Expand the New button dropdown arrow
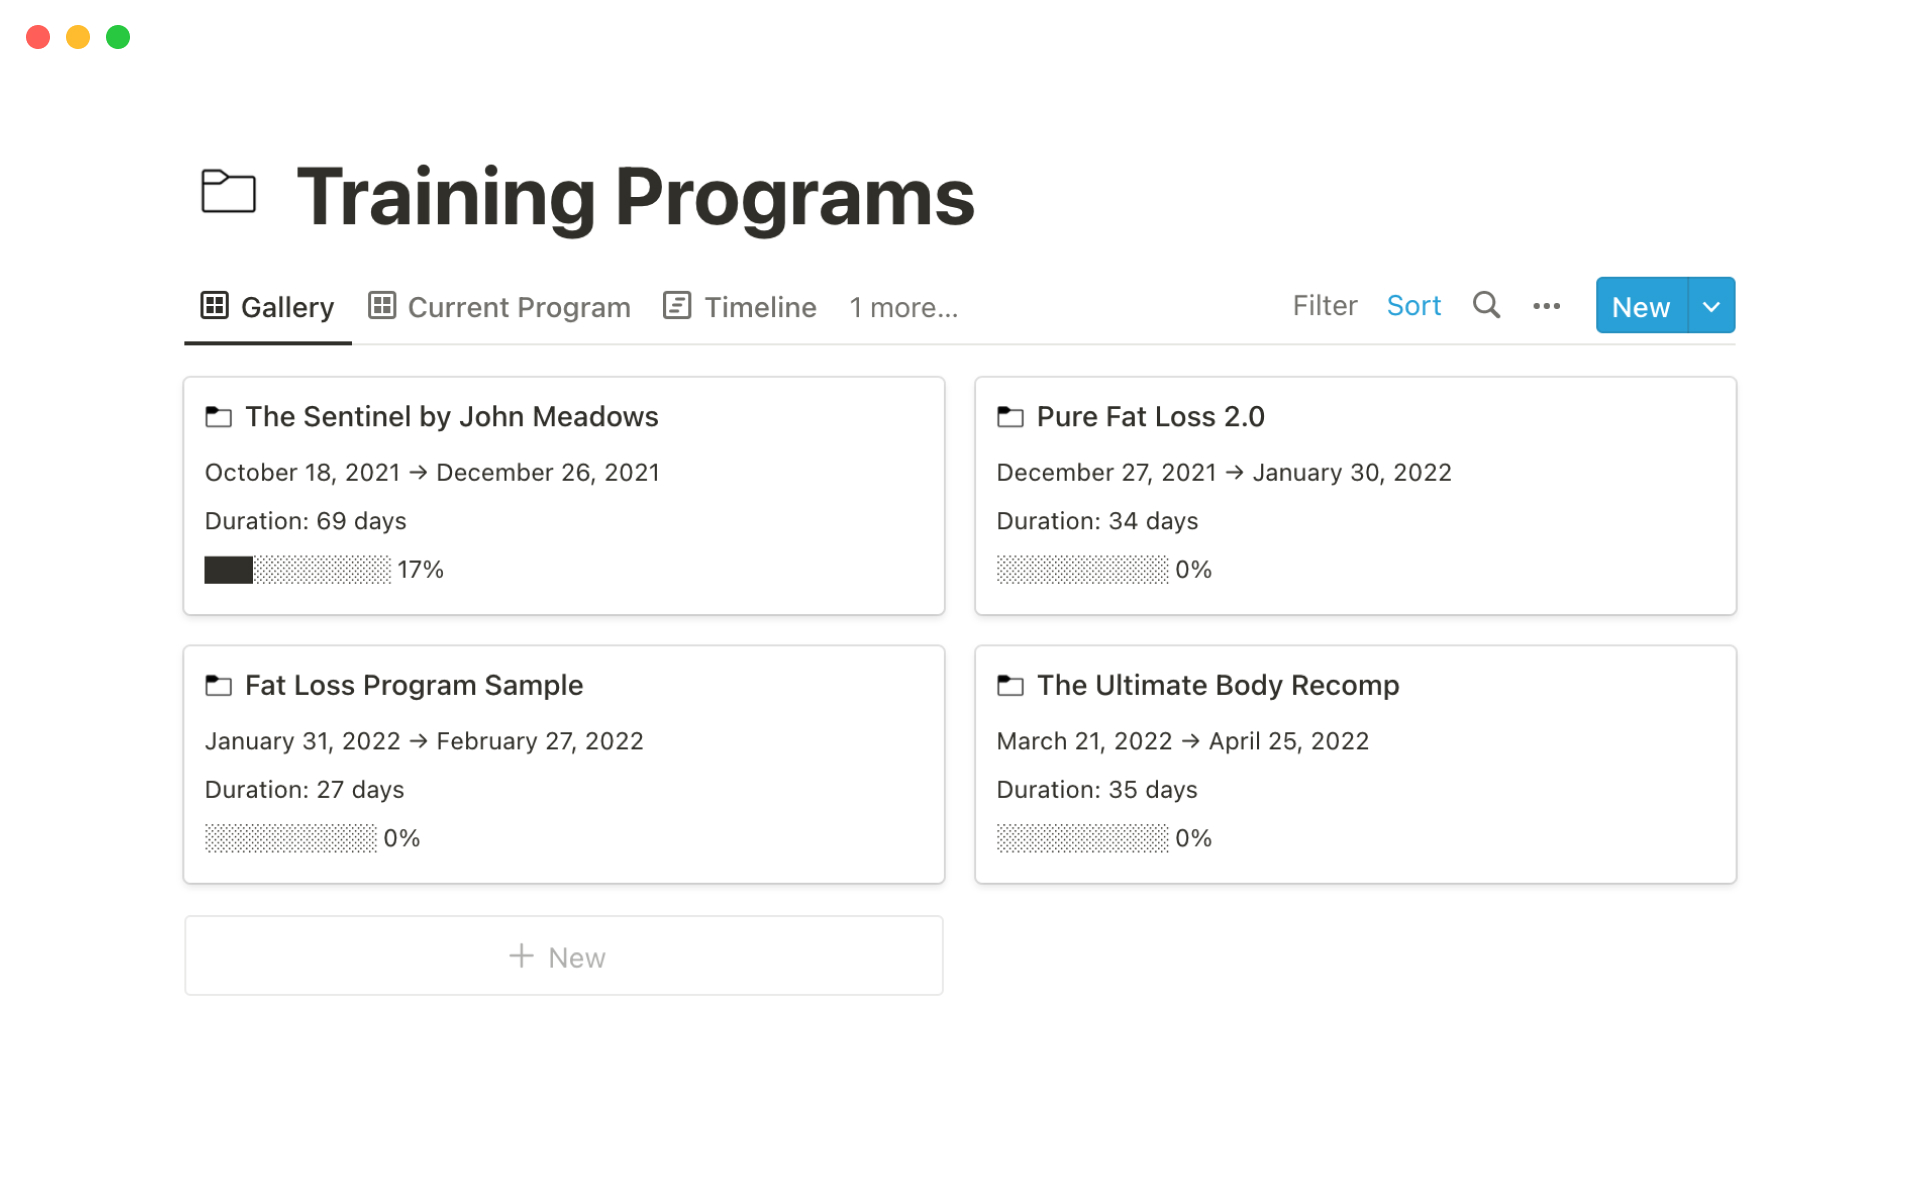 pyautogui.click(x=1711, y=306)
